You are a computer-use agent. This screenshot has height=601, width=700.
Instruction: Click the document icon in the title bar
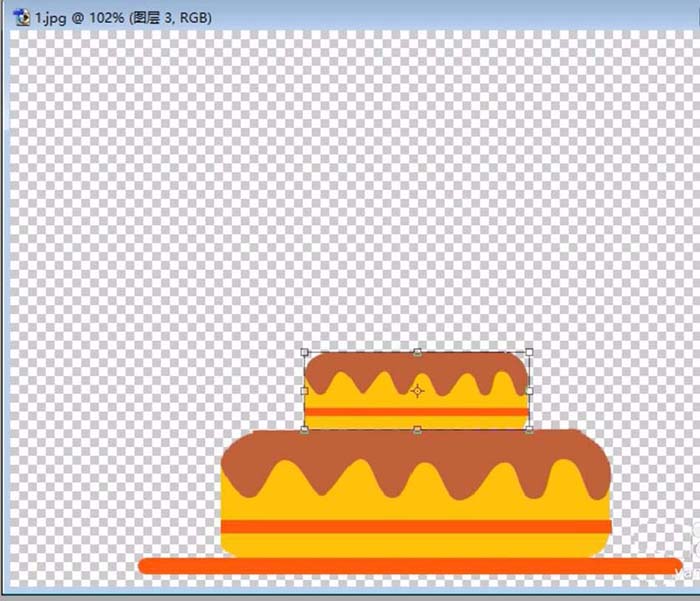[x=20, y=17]
